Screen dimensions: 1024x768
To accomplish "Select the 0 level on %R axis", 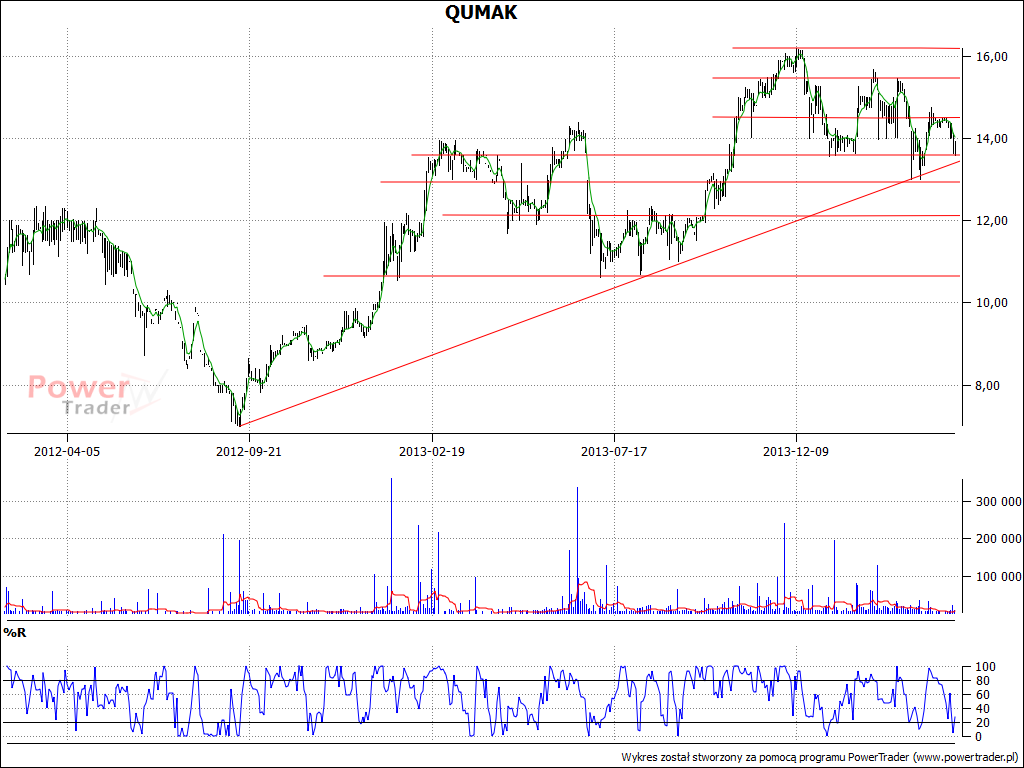I will coord(978,736).
